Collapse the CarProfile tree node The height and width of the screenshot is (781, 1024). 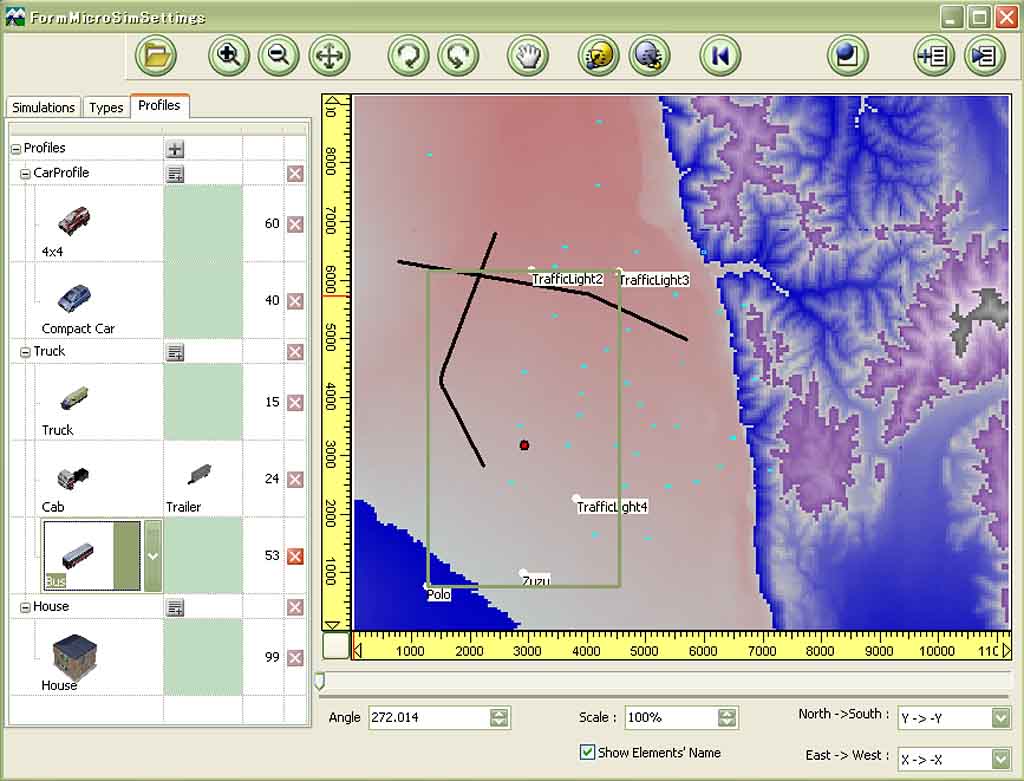tap(25, 174)
